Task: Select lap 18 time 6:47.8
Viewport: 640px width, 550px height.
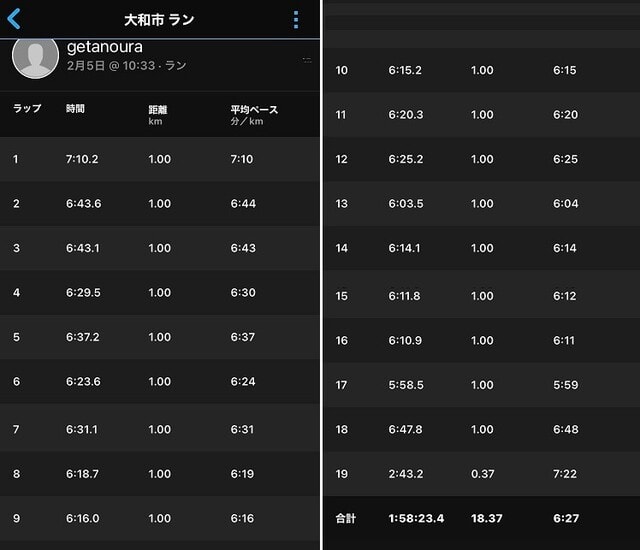Action: tap(406, 429)
